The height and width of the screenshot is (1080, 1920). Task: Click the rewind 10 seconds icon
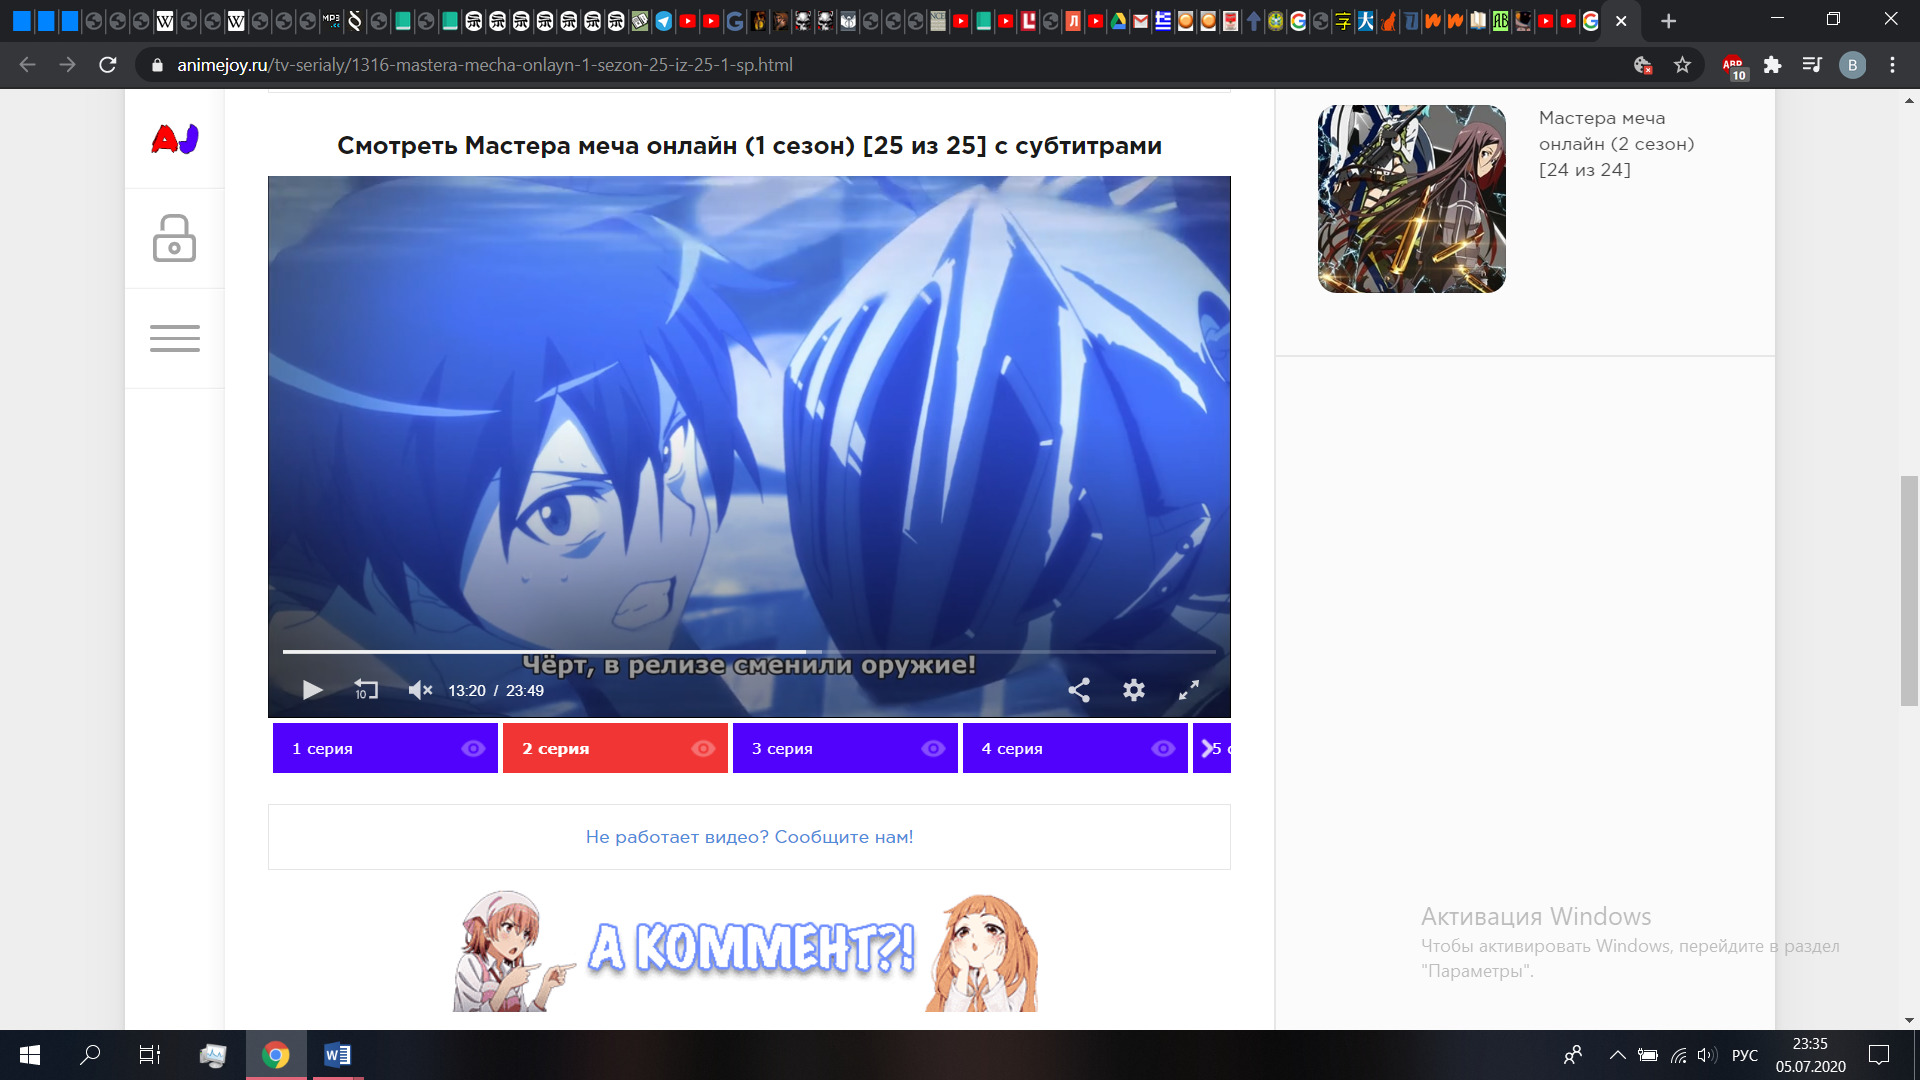click(x=366, y=690)
